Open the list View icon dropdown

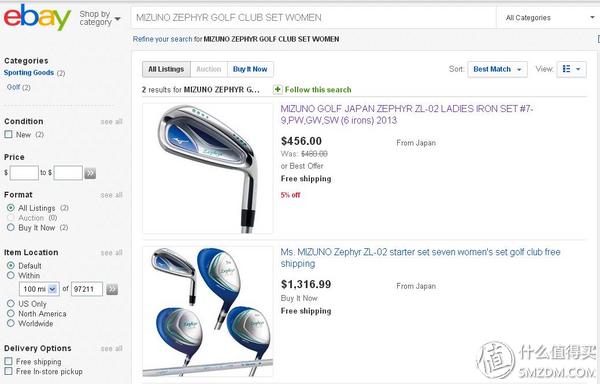point(571,69)
